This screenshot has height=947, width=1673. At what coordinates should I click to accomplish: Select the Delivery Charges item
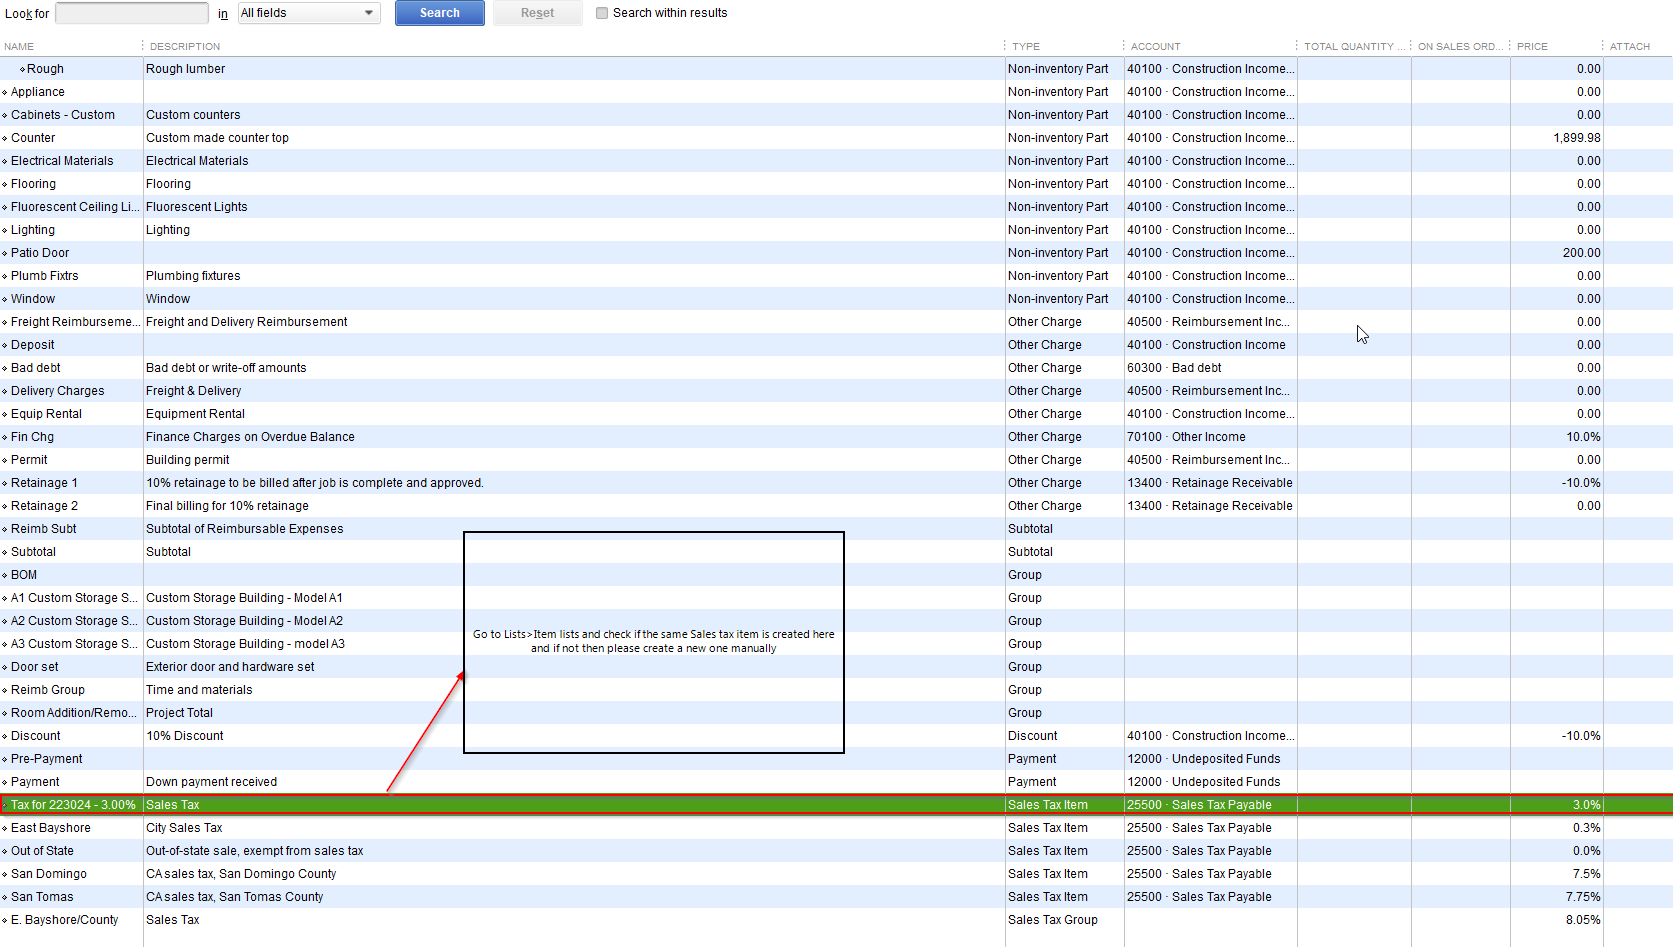pyautogui.click(x=57, y=391)
